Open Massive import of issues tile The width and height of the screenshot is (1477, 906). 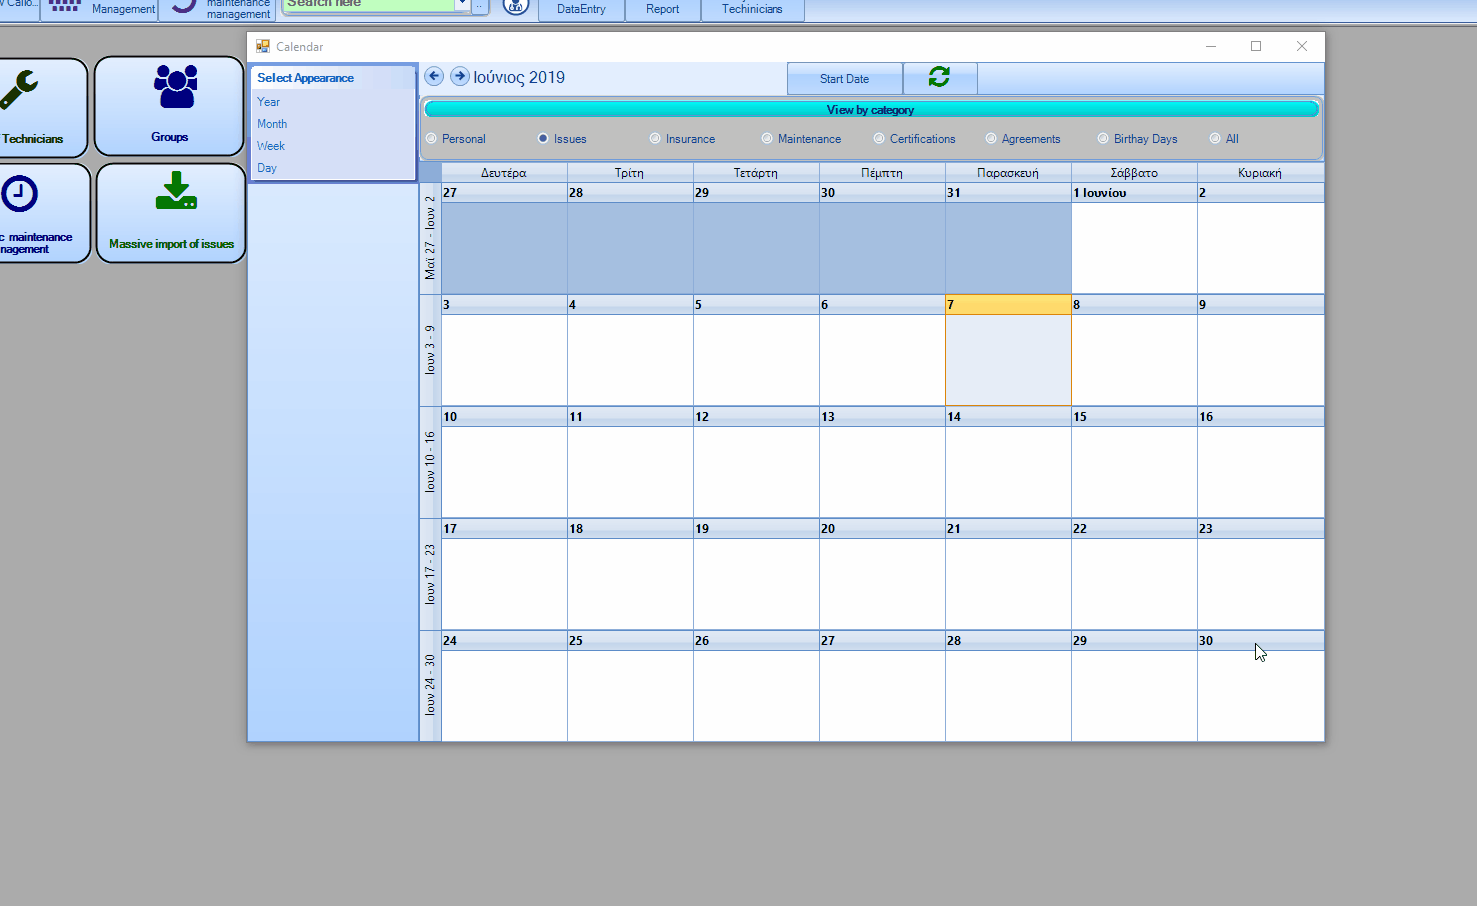coord(171,213)
